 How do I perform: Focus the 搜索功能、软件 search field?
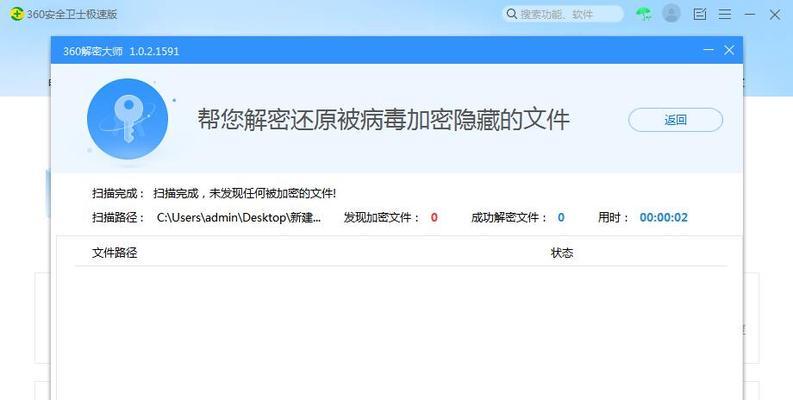tap(563, 14)
